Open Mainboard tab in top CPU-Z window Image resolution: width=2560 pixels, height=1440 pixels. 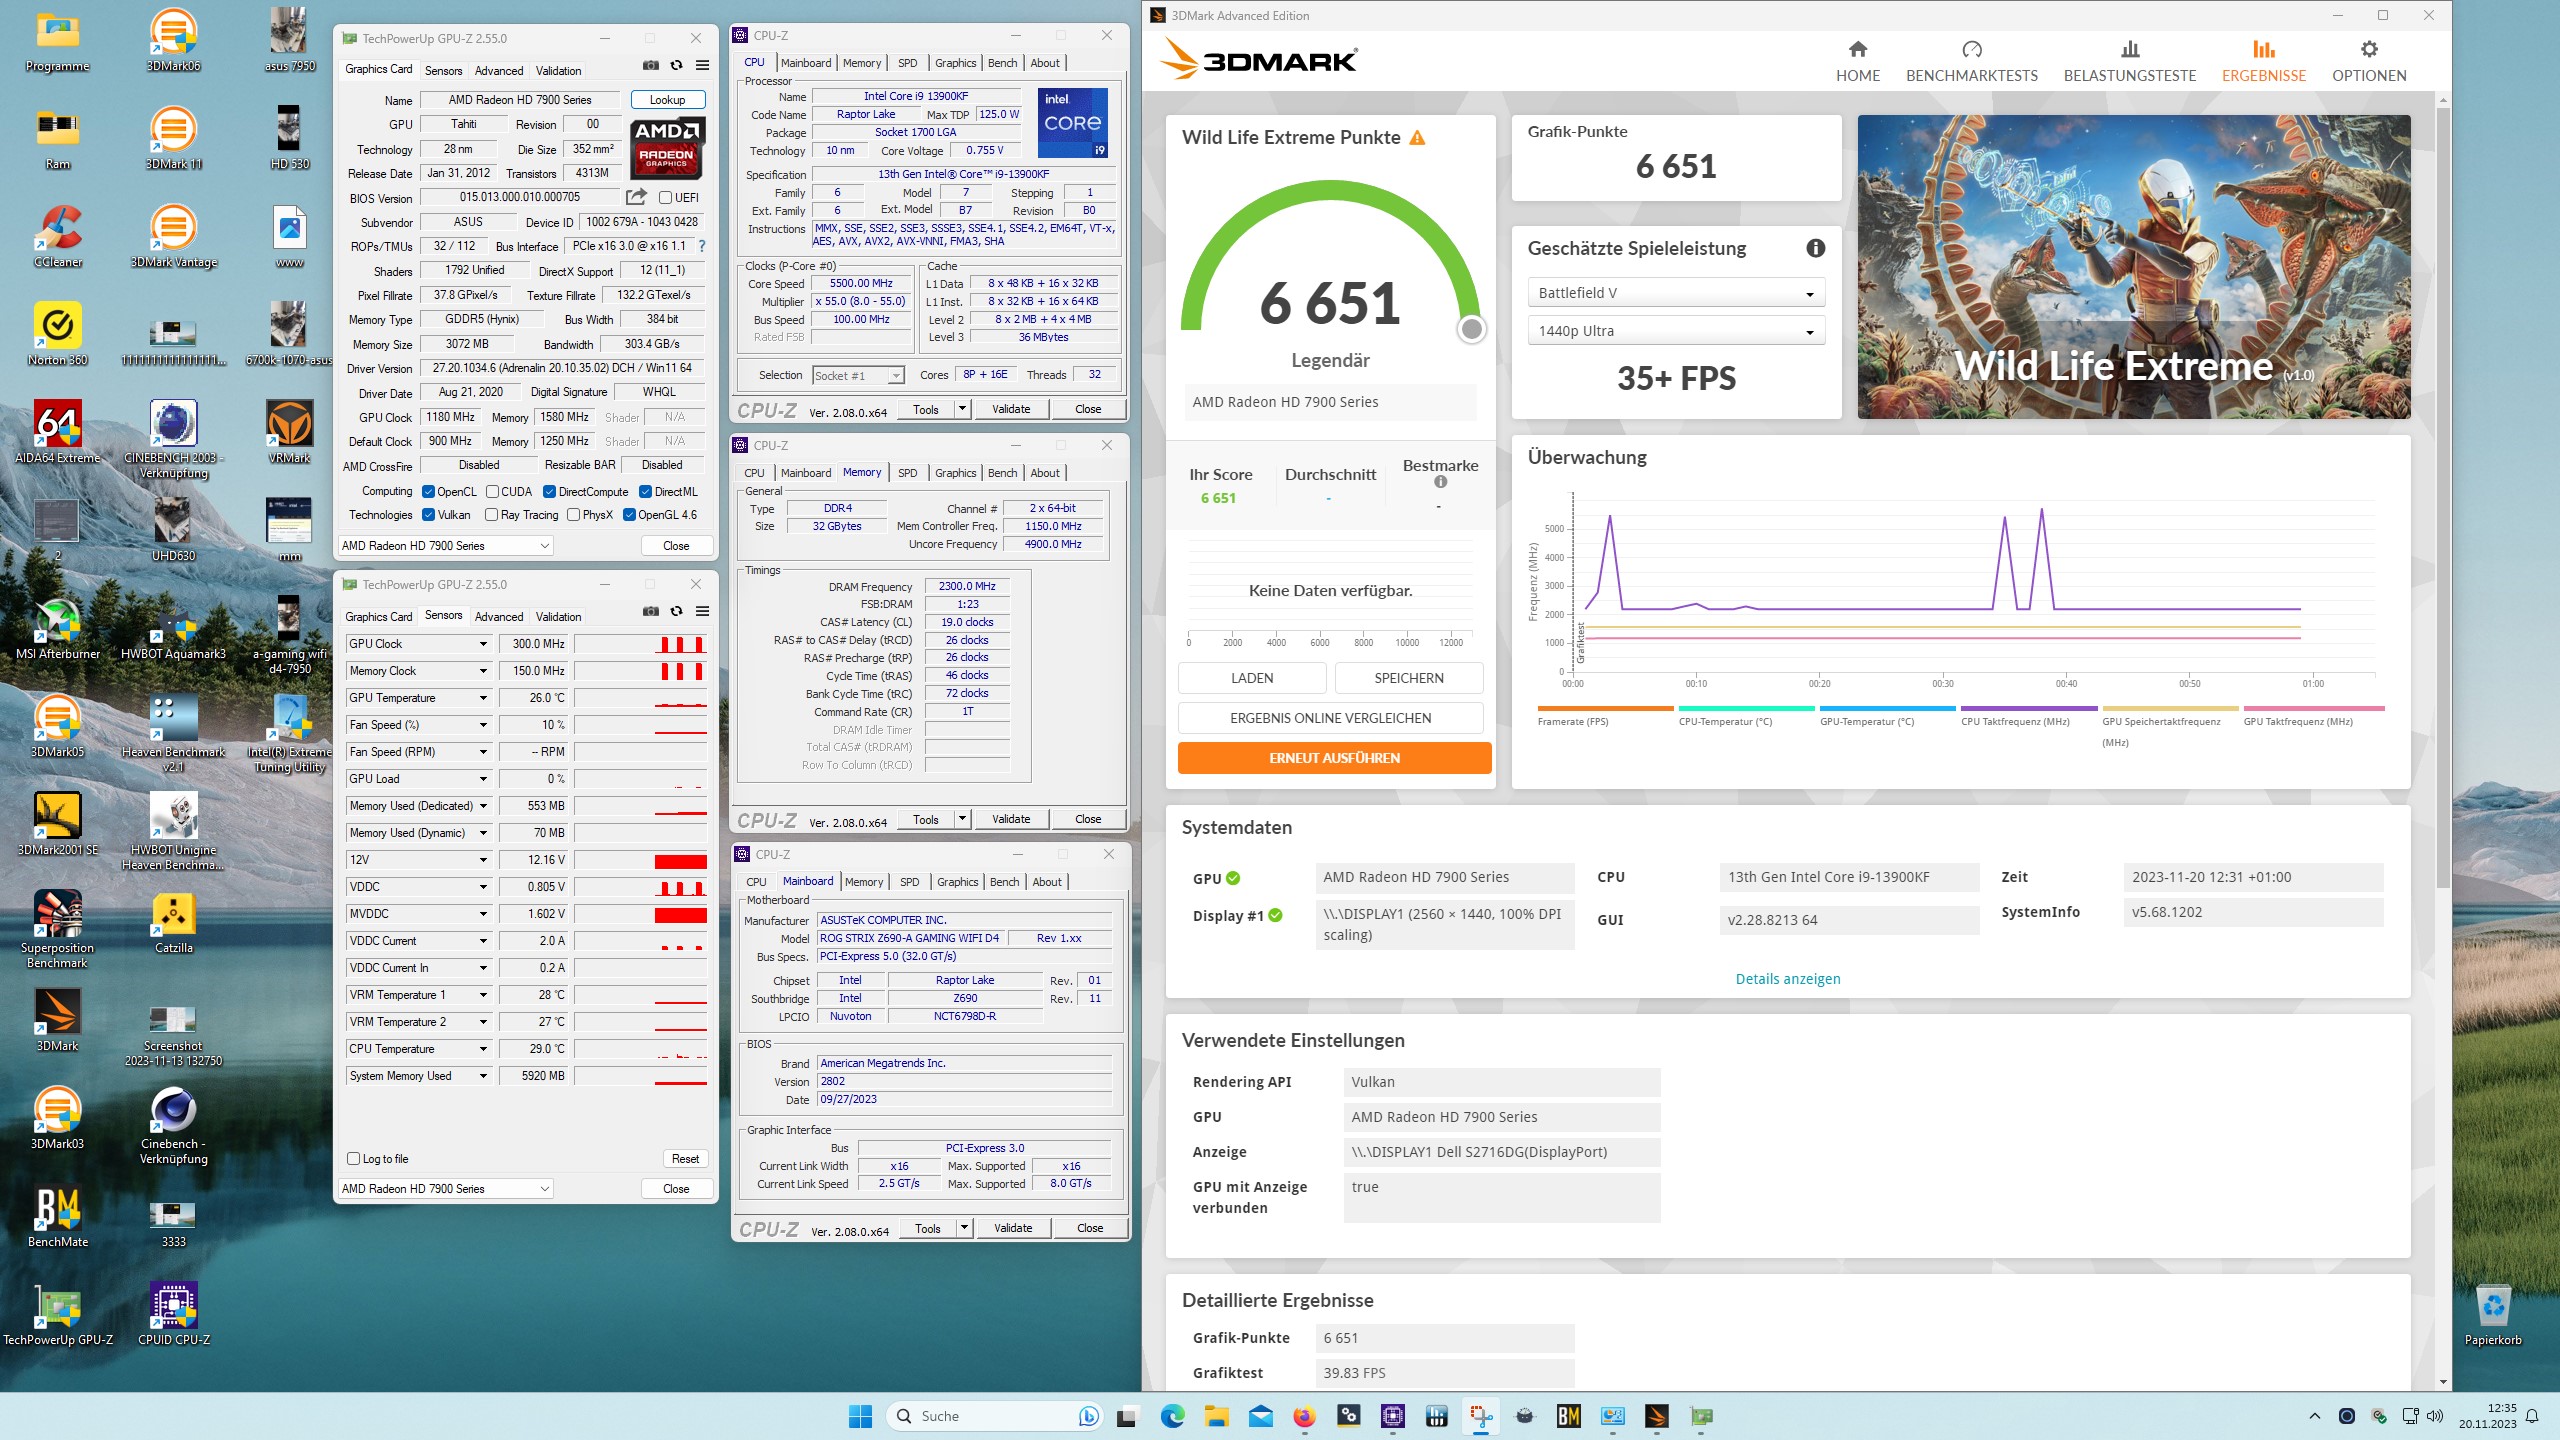[x=806, y=63]
